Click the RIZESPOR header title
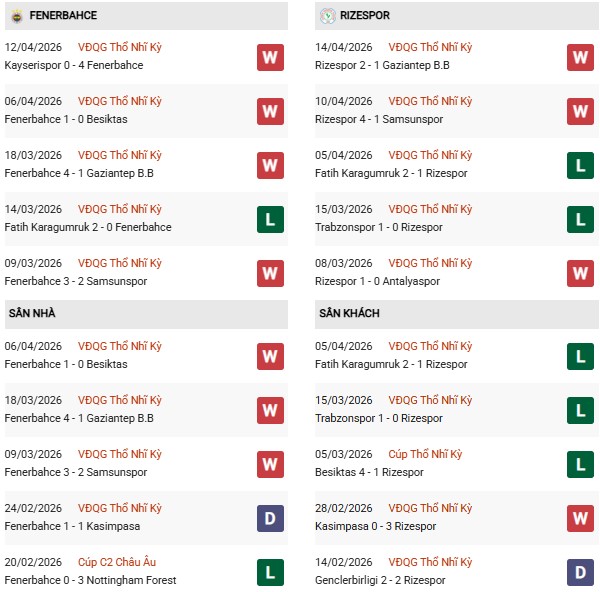Screen dimensions: 600x592 click(366, 16)
